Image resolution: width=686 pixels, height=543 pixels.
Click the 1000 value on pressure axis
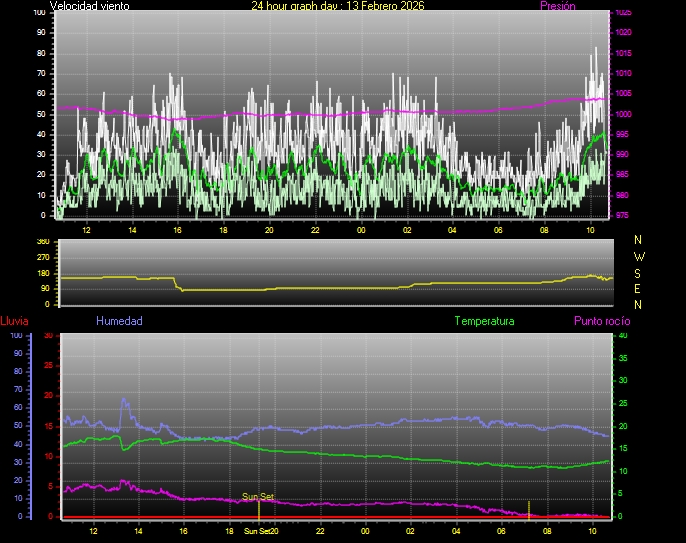(623, 114)
